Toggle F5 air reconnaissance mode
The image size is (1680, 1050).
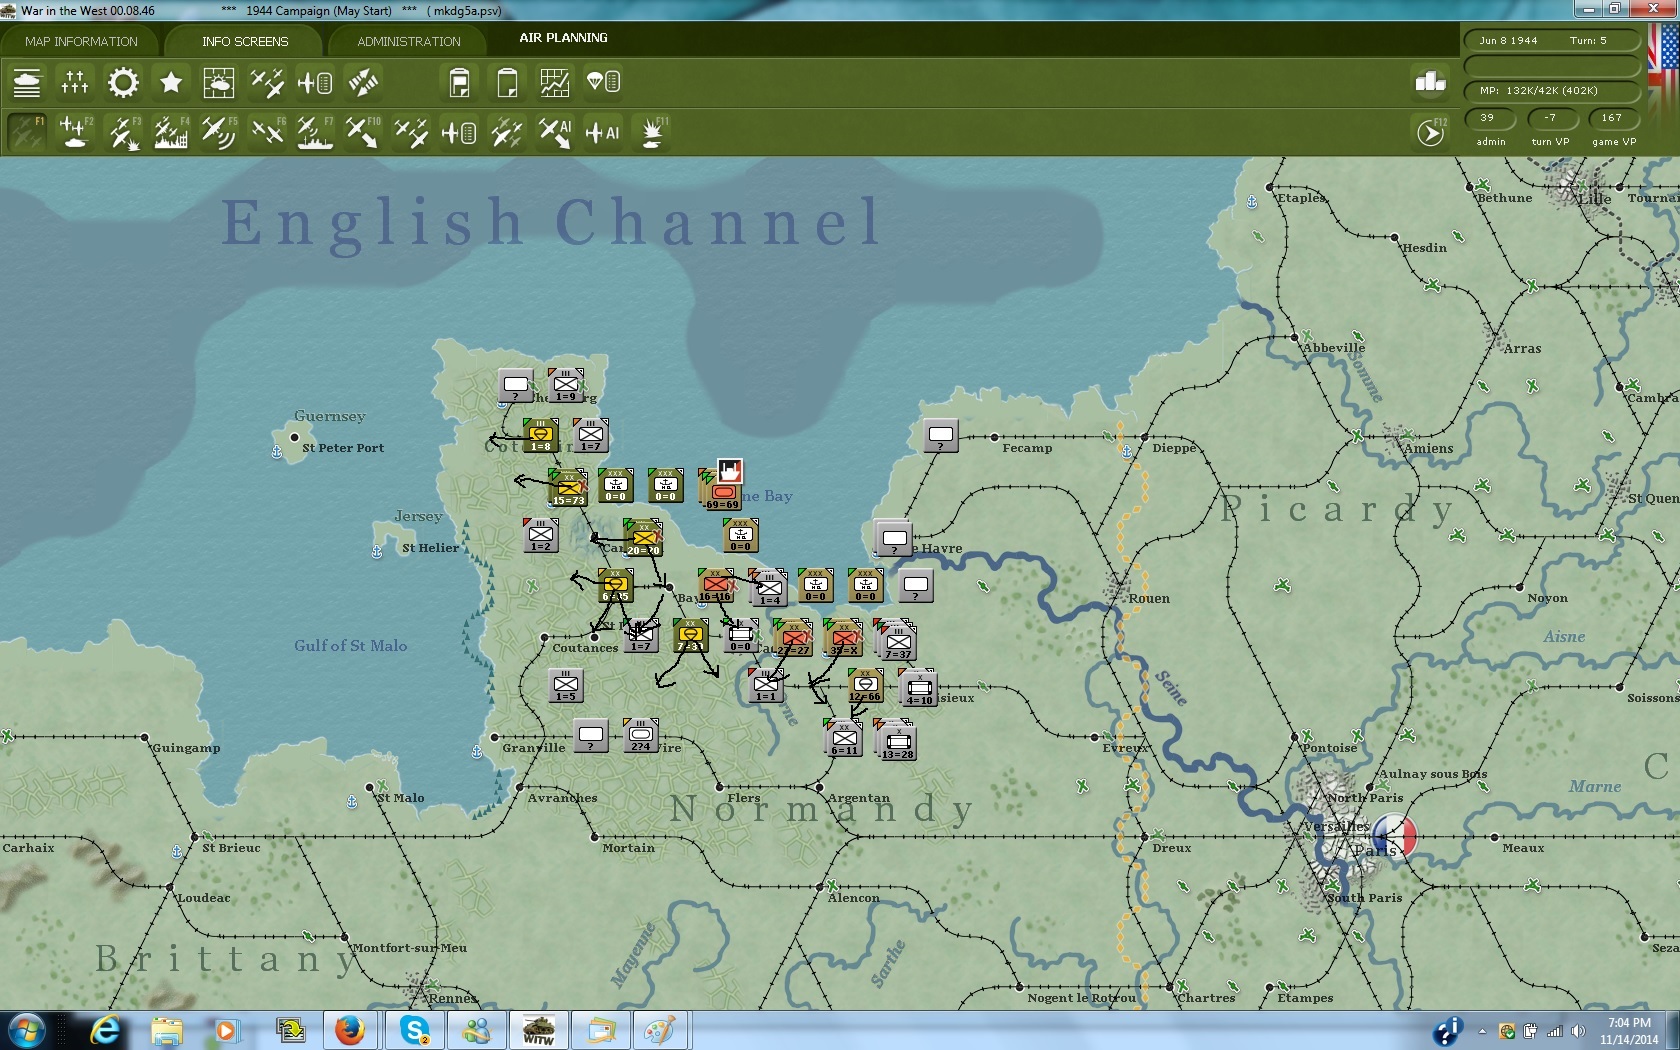tap(219, 132)
